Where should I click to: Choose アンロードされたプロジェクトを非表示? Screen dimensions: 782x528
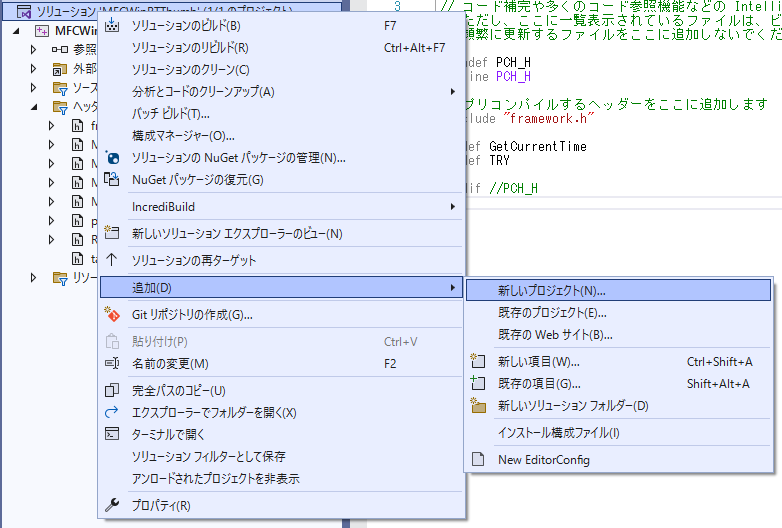click(x=282, y=478)
